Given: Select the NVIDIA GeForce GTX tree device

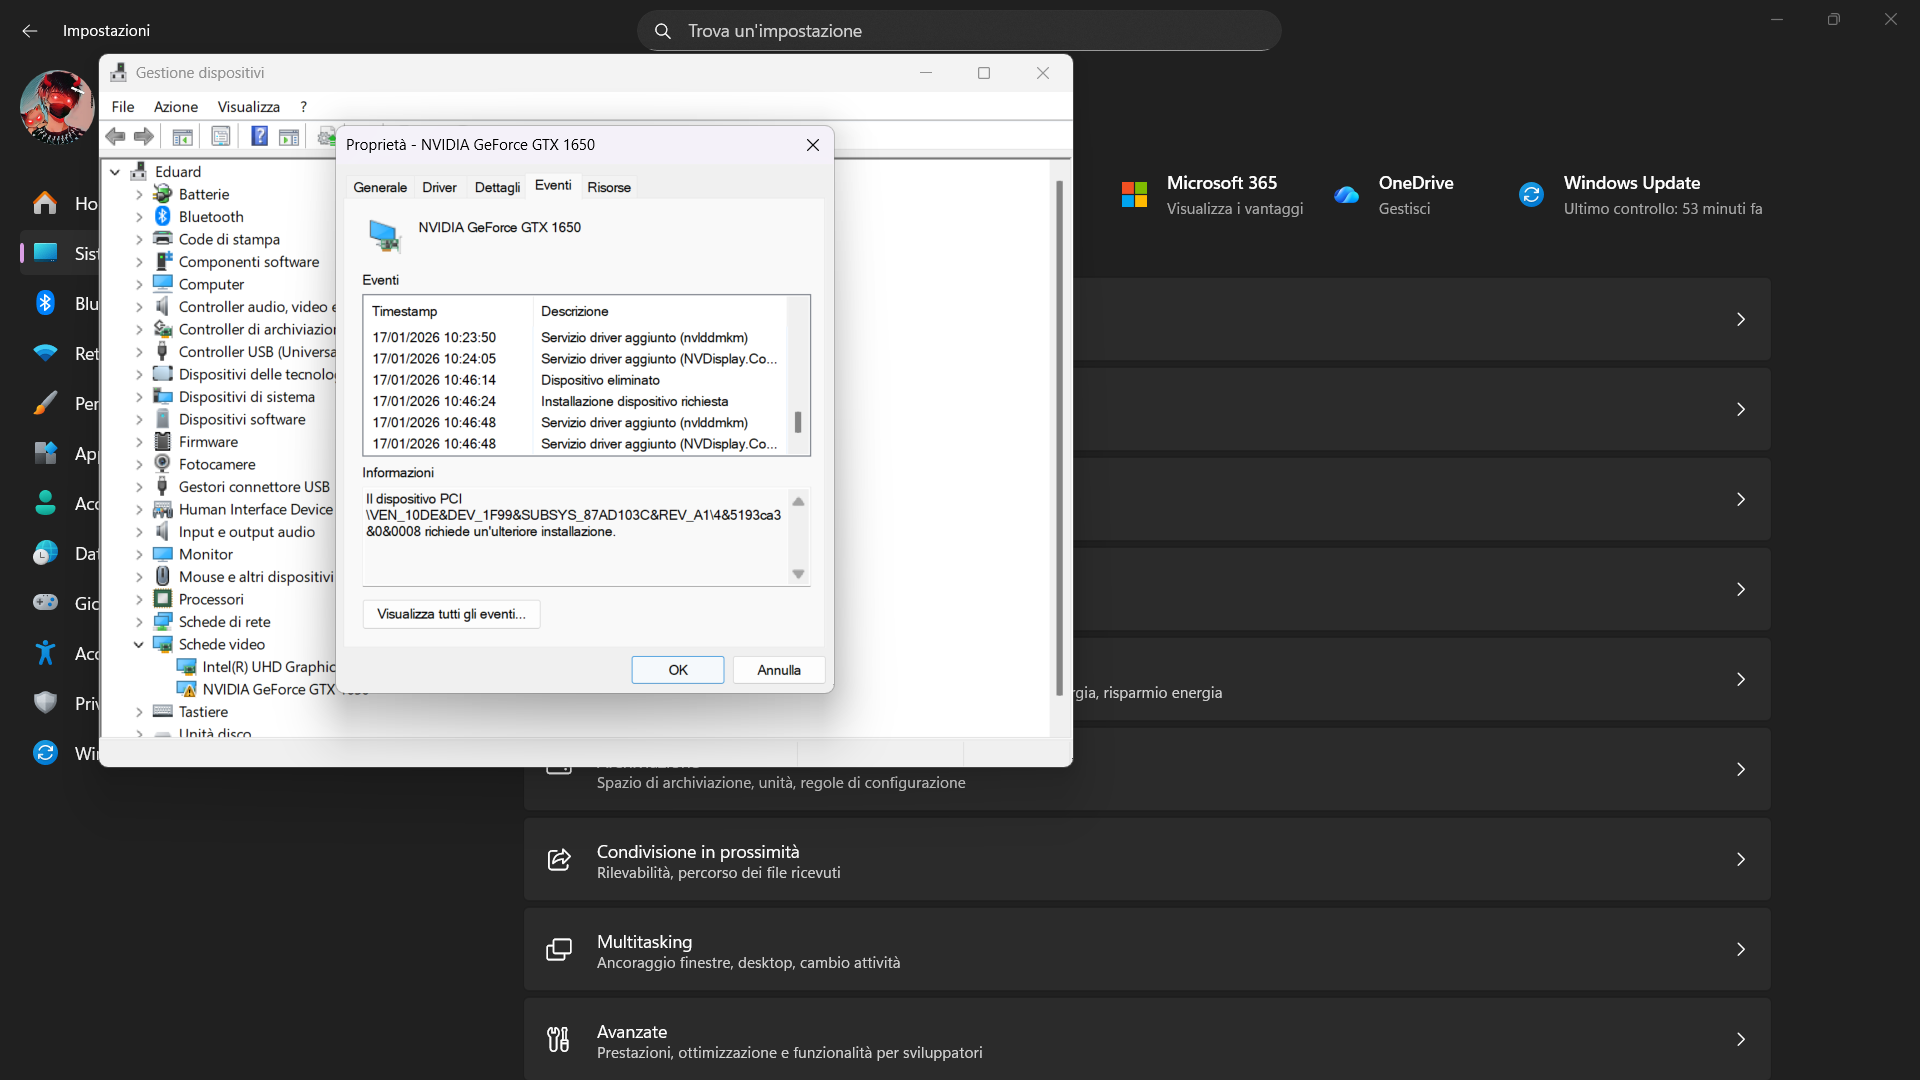Looking at the screenshot, I should click(268, 689).
